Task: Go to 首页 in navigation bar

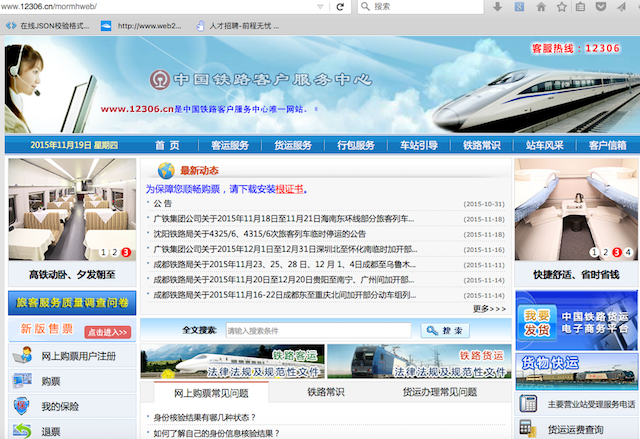Action: (x=167, y=145)
